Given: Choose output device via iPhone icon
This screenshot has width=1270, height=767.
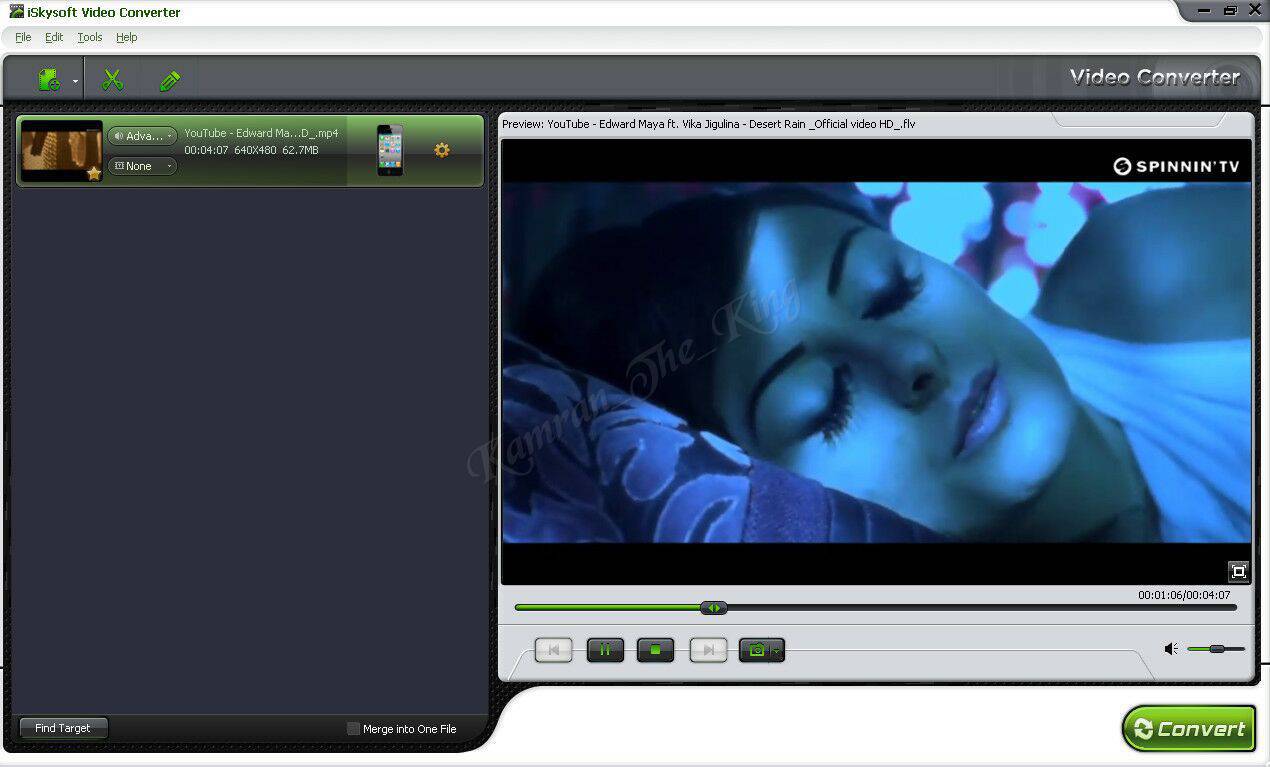Looking at the screenshot, I should click(390, 150).
